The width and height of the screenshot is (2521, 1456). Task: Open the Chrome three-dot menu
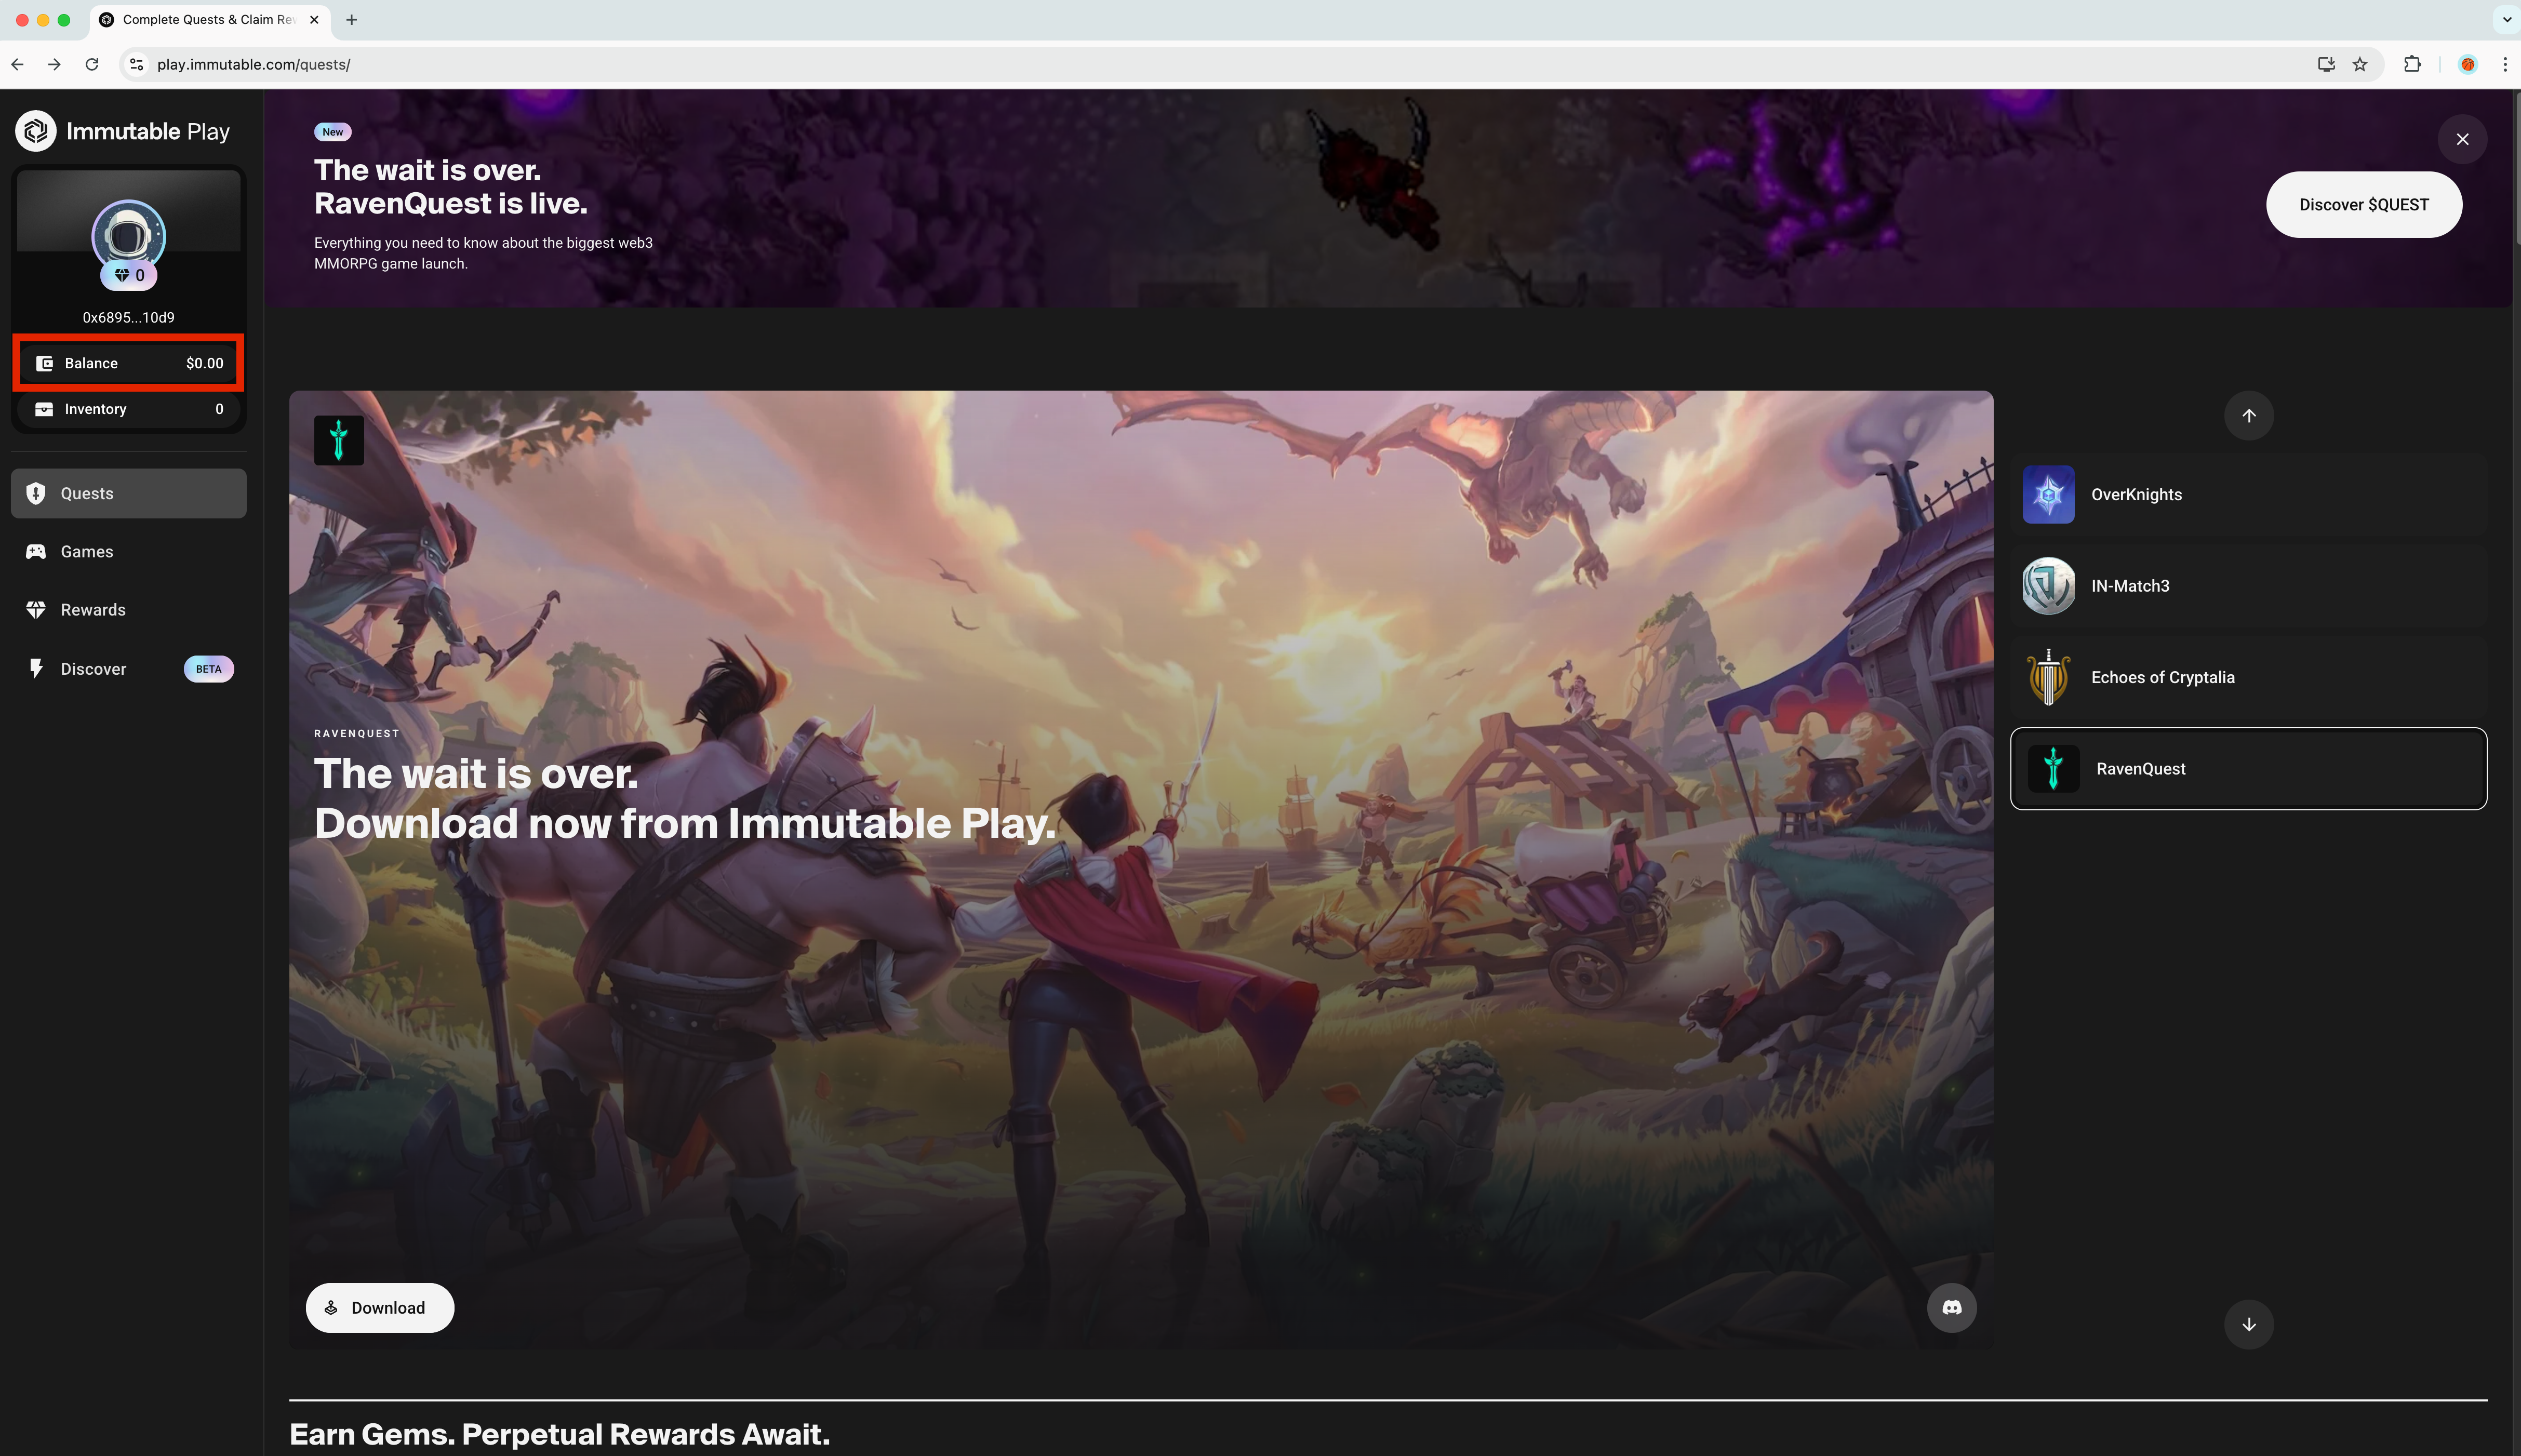pos(2504,64)
